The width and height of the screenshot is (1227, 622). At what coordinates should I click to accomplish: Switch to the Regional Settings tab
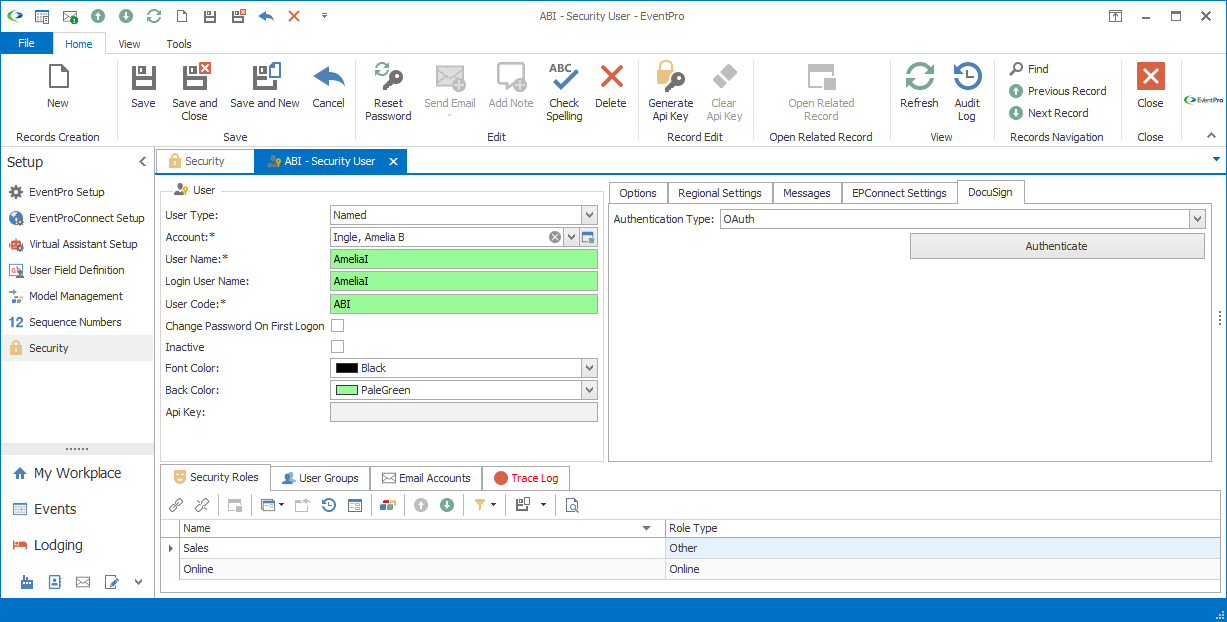[x=719, y=193]
